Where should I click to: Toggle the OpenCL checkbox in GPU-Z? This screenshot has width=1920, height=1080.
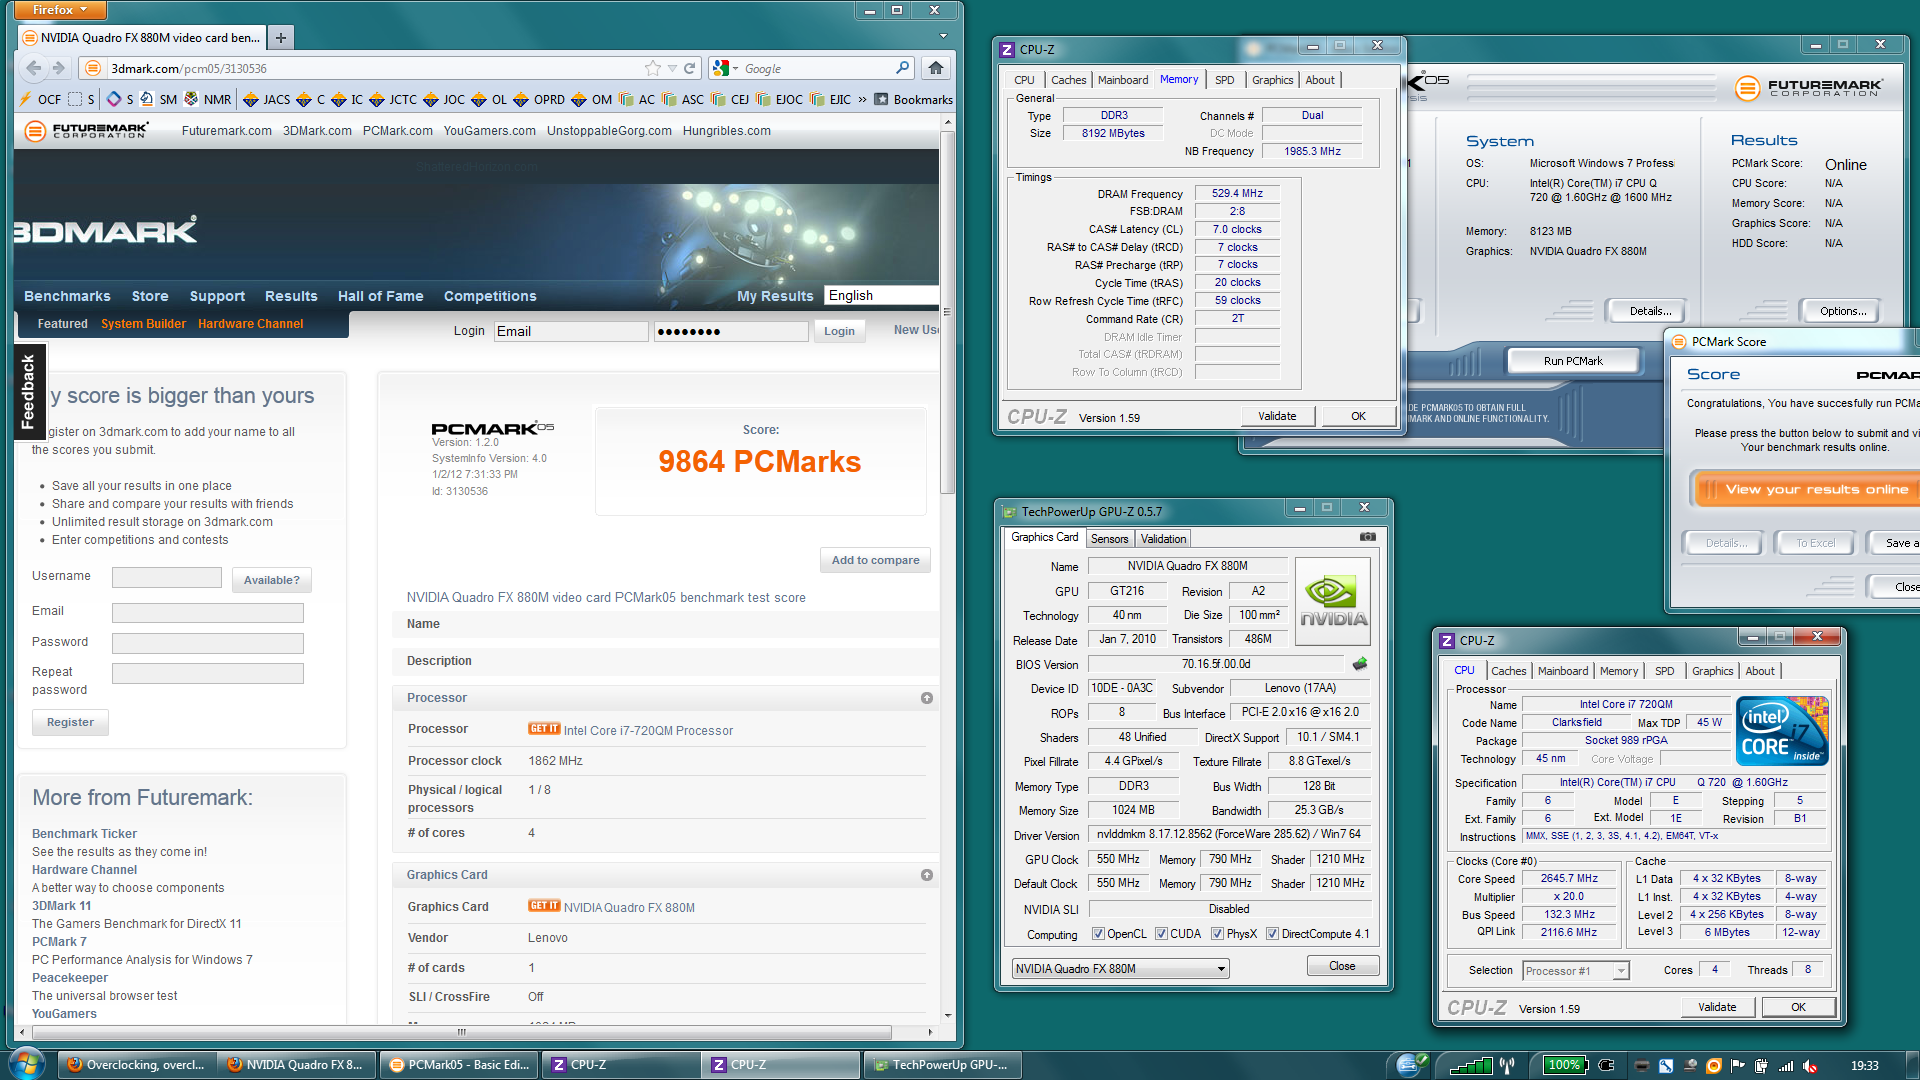(1098, 934)
